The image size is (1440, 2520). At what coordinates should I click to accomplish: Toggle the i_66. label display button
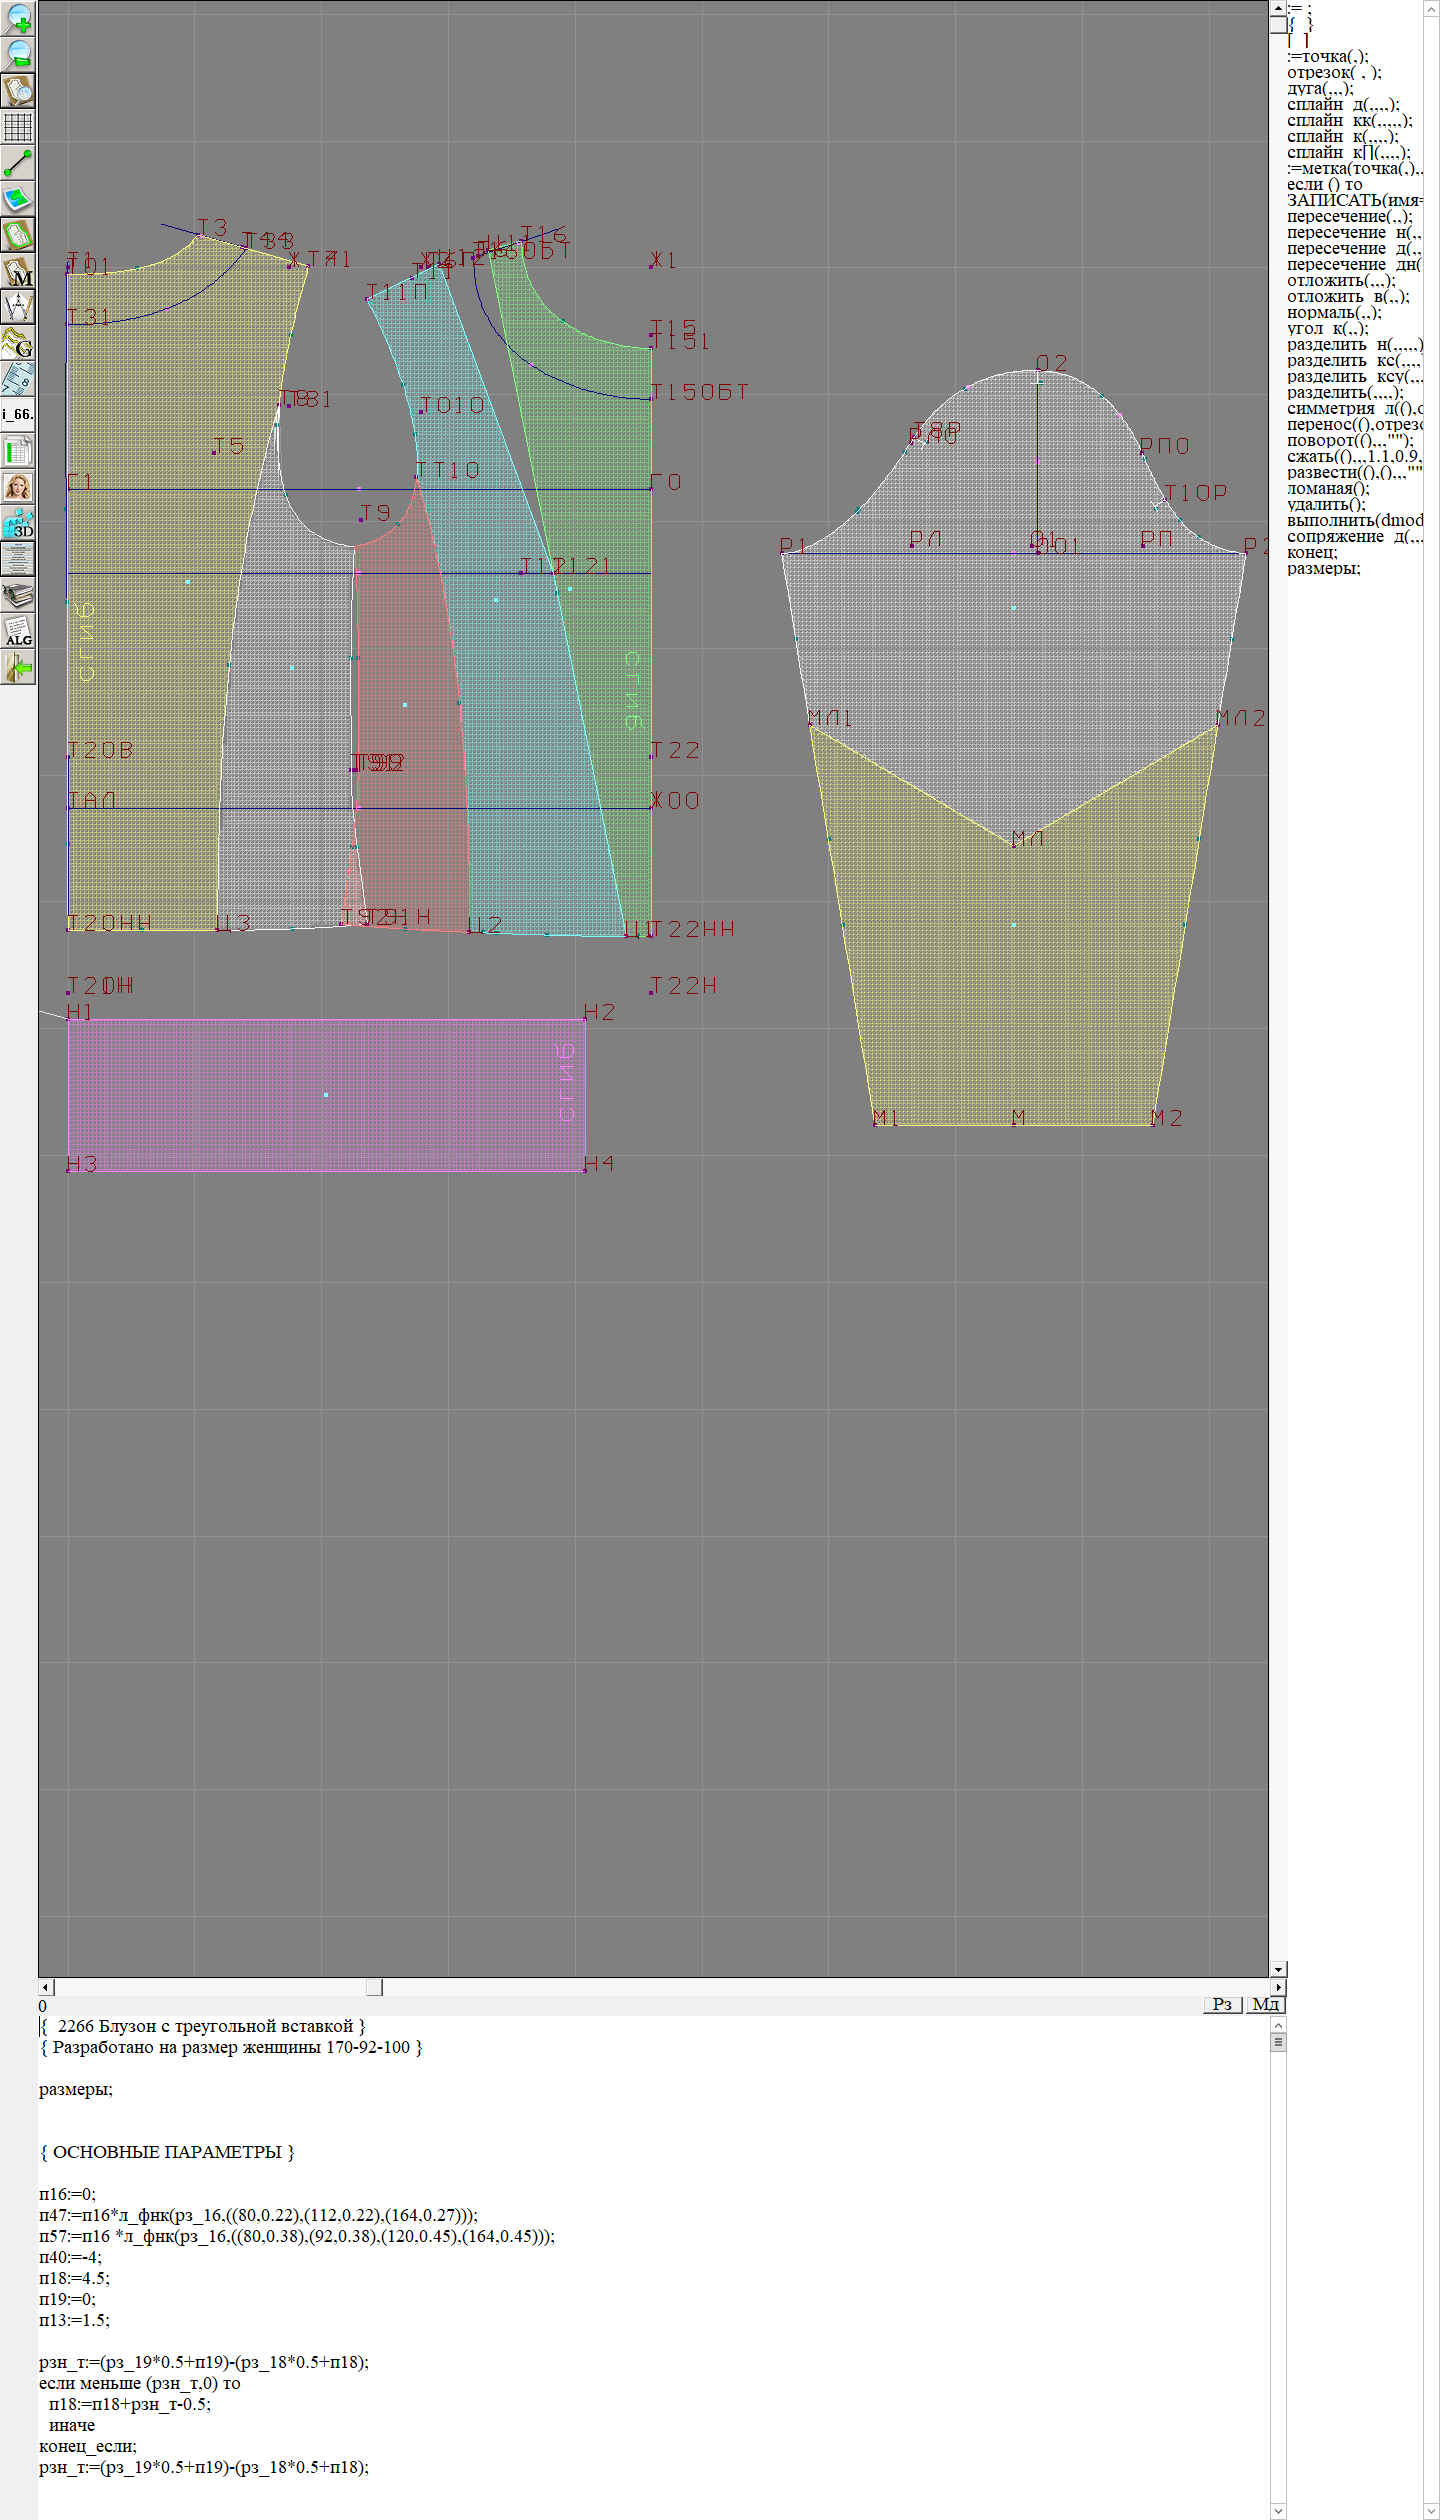coord(18,414)
